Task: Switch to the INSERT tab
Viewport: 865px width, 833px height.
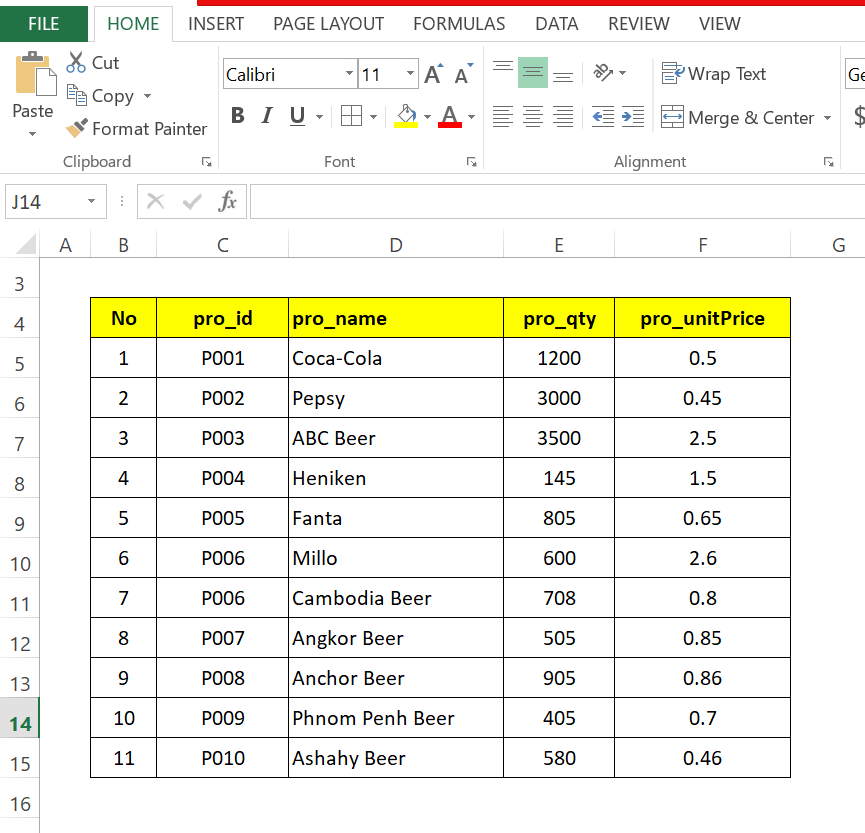Action: click(216, 24)
